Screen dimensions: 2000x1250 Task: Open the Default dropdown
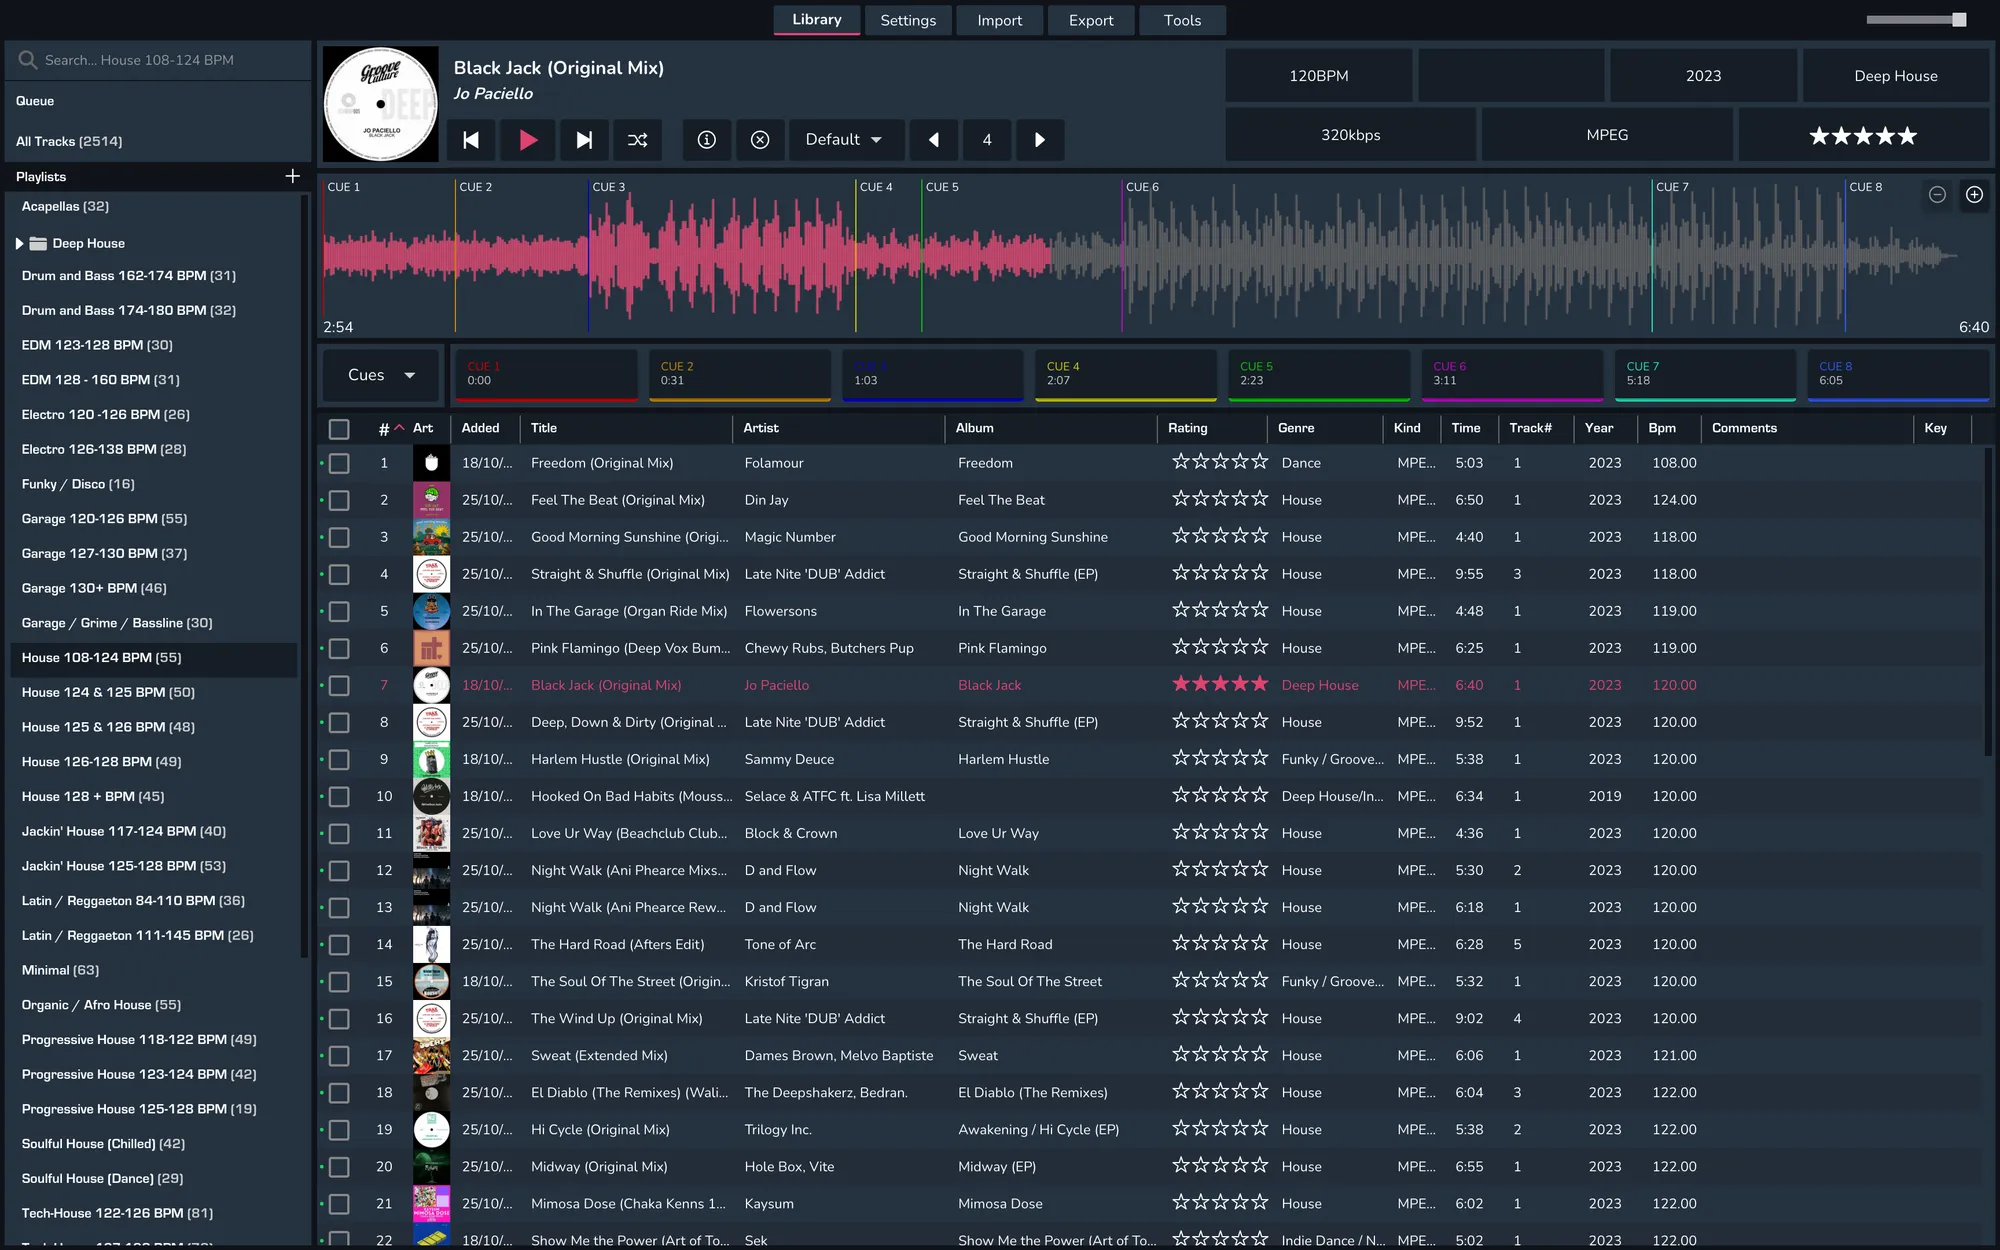coord(845,140)
